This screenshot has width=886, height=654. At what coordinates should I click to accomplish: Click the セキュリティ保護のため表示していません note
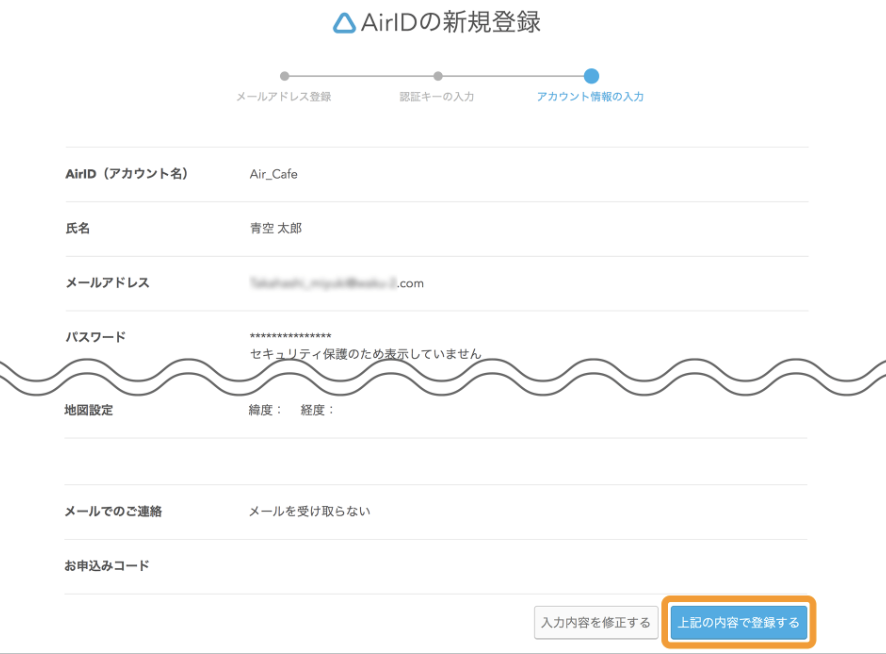click(x=366, y=354)
